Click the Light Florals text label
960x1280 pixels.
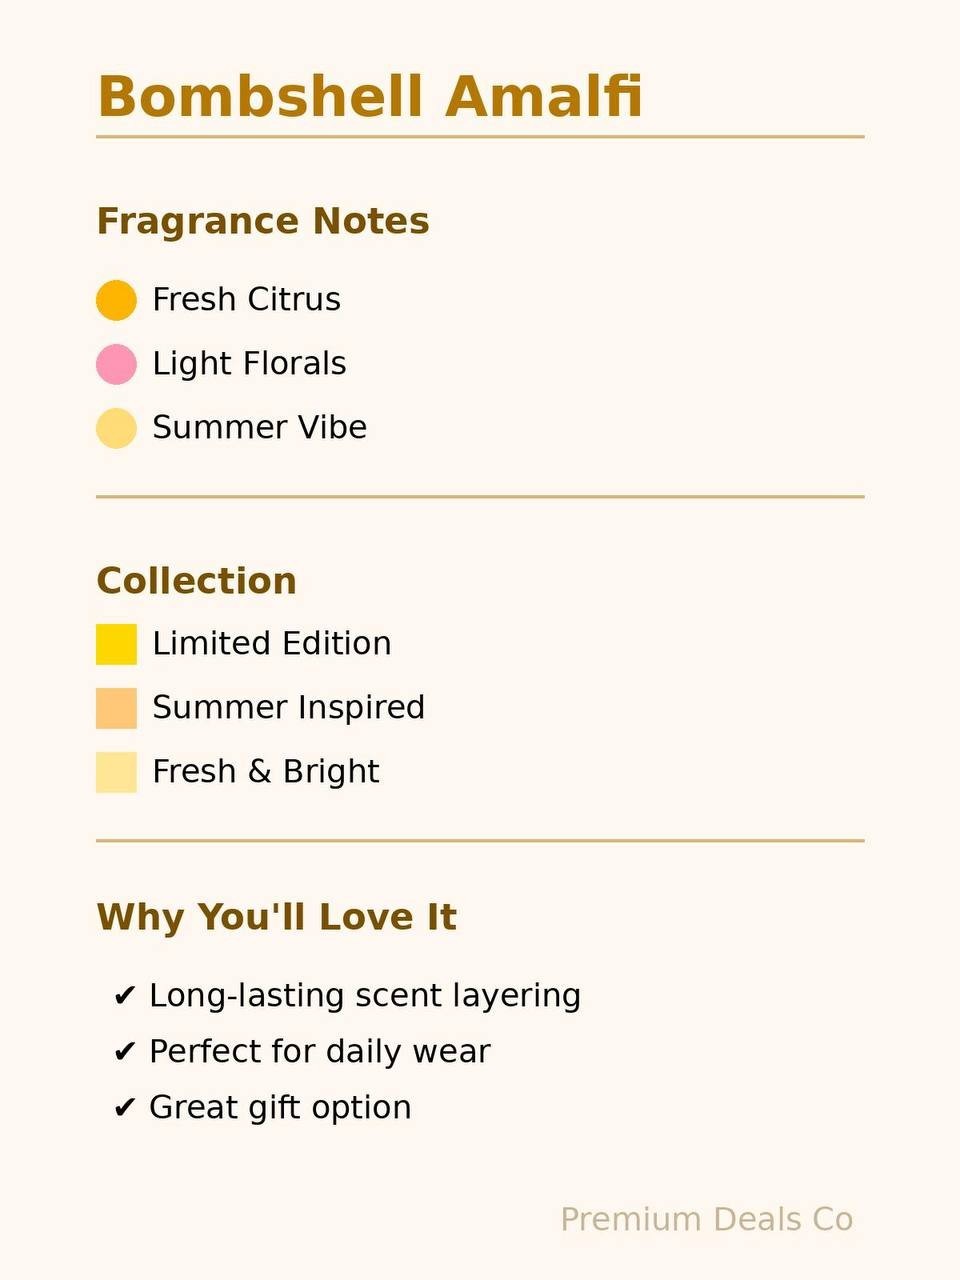[x=250, y=363]
